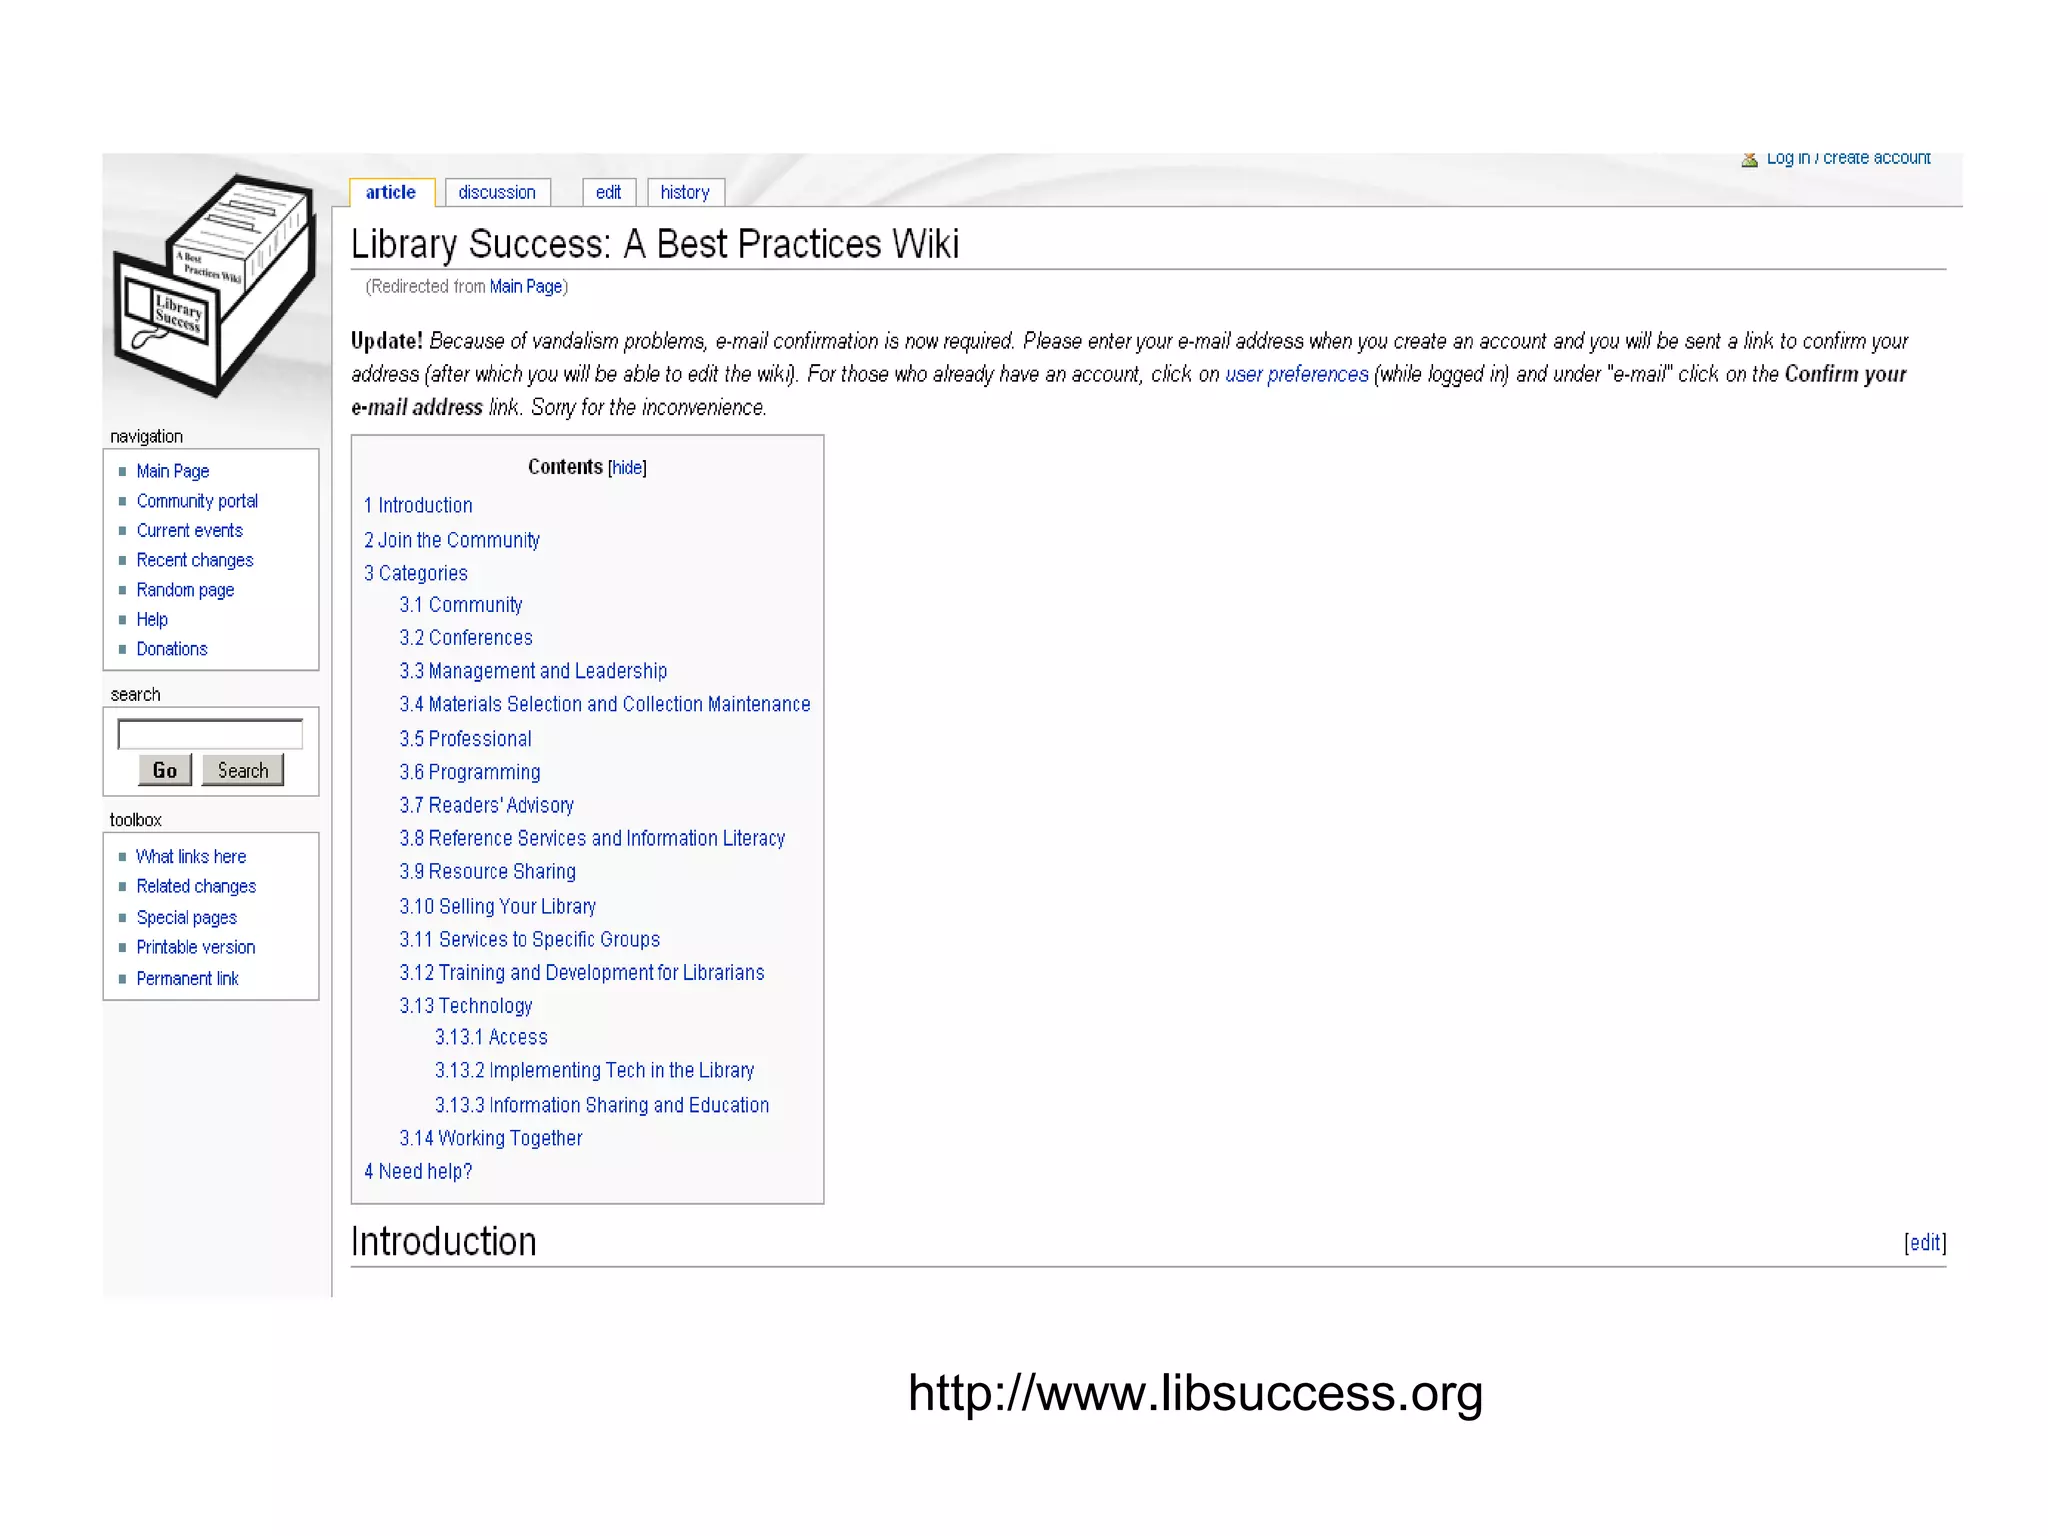
Task: Jump to 3.12 Training and Development for Librarians
Action: pos(582,972)
